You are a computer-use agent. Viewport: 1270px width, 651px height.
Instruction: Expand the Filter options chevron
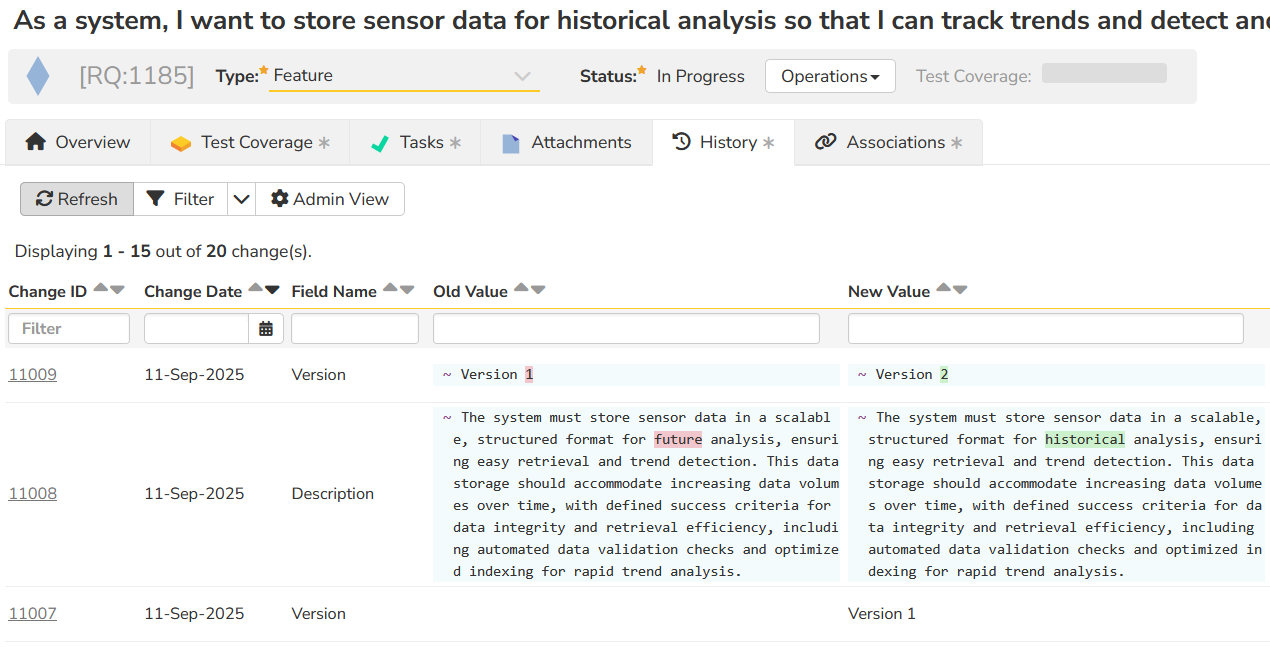pos(241,199)
